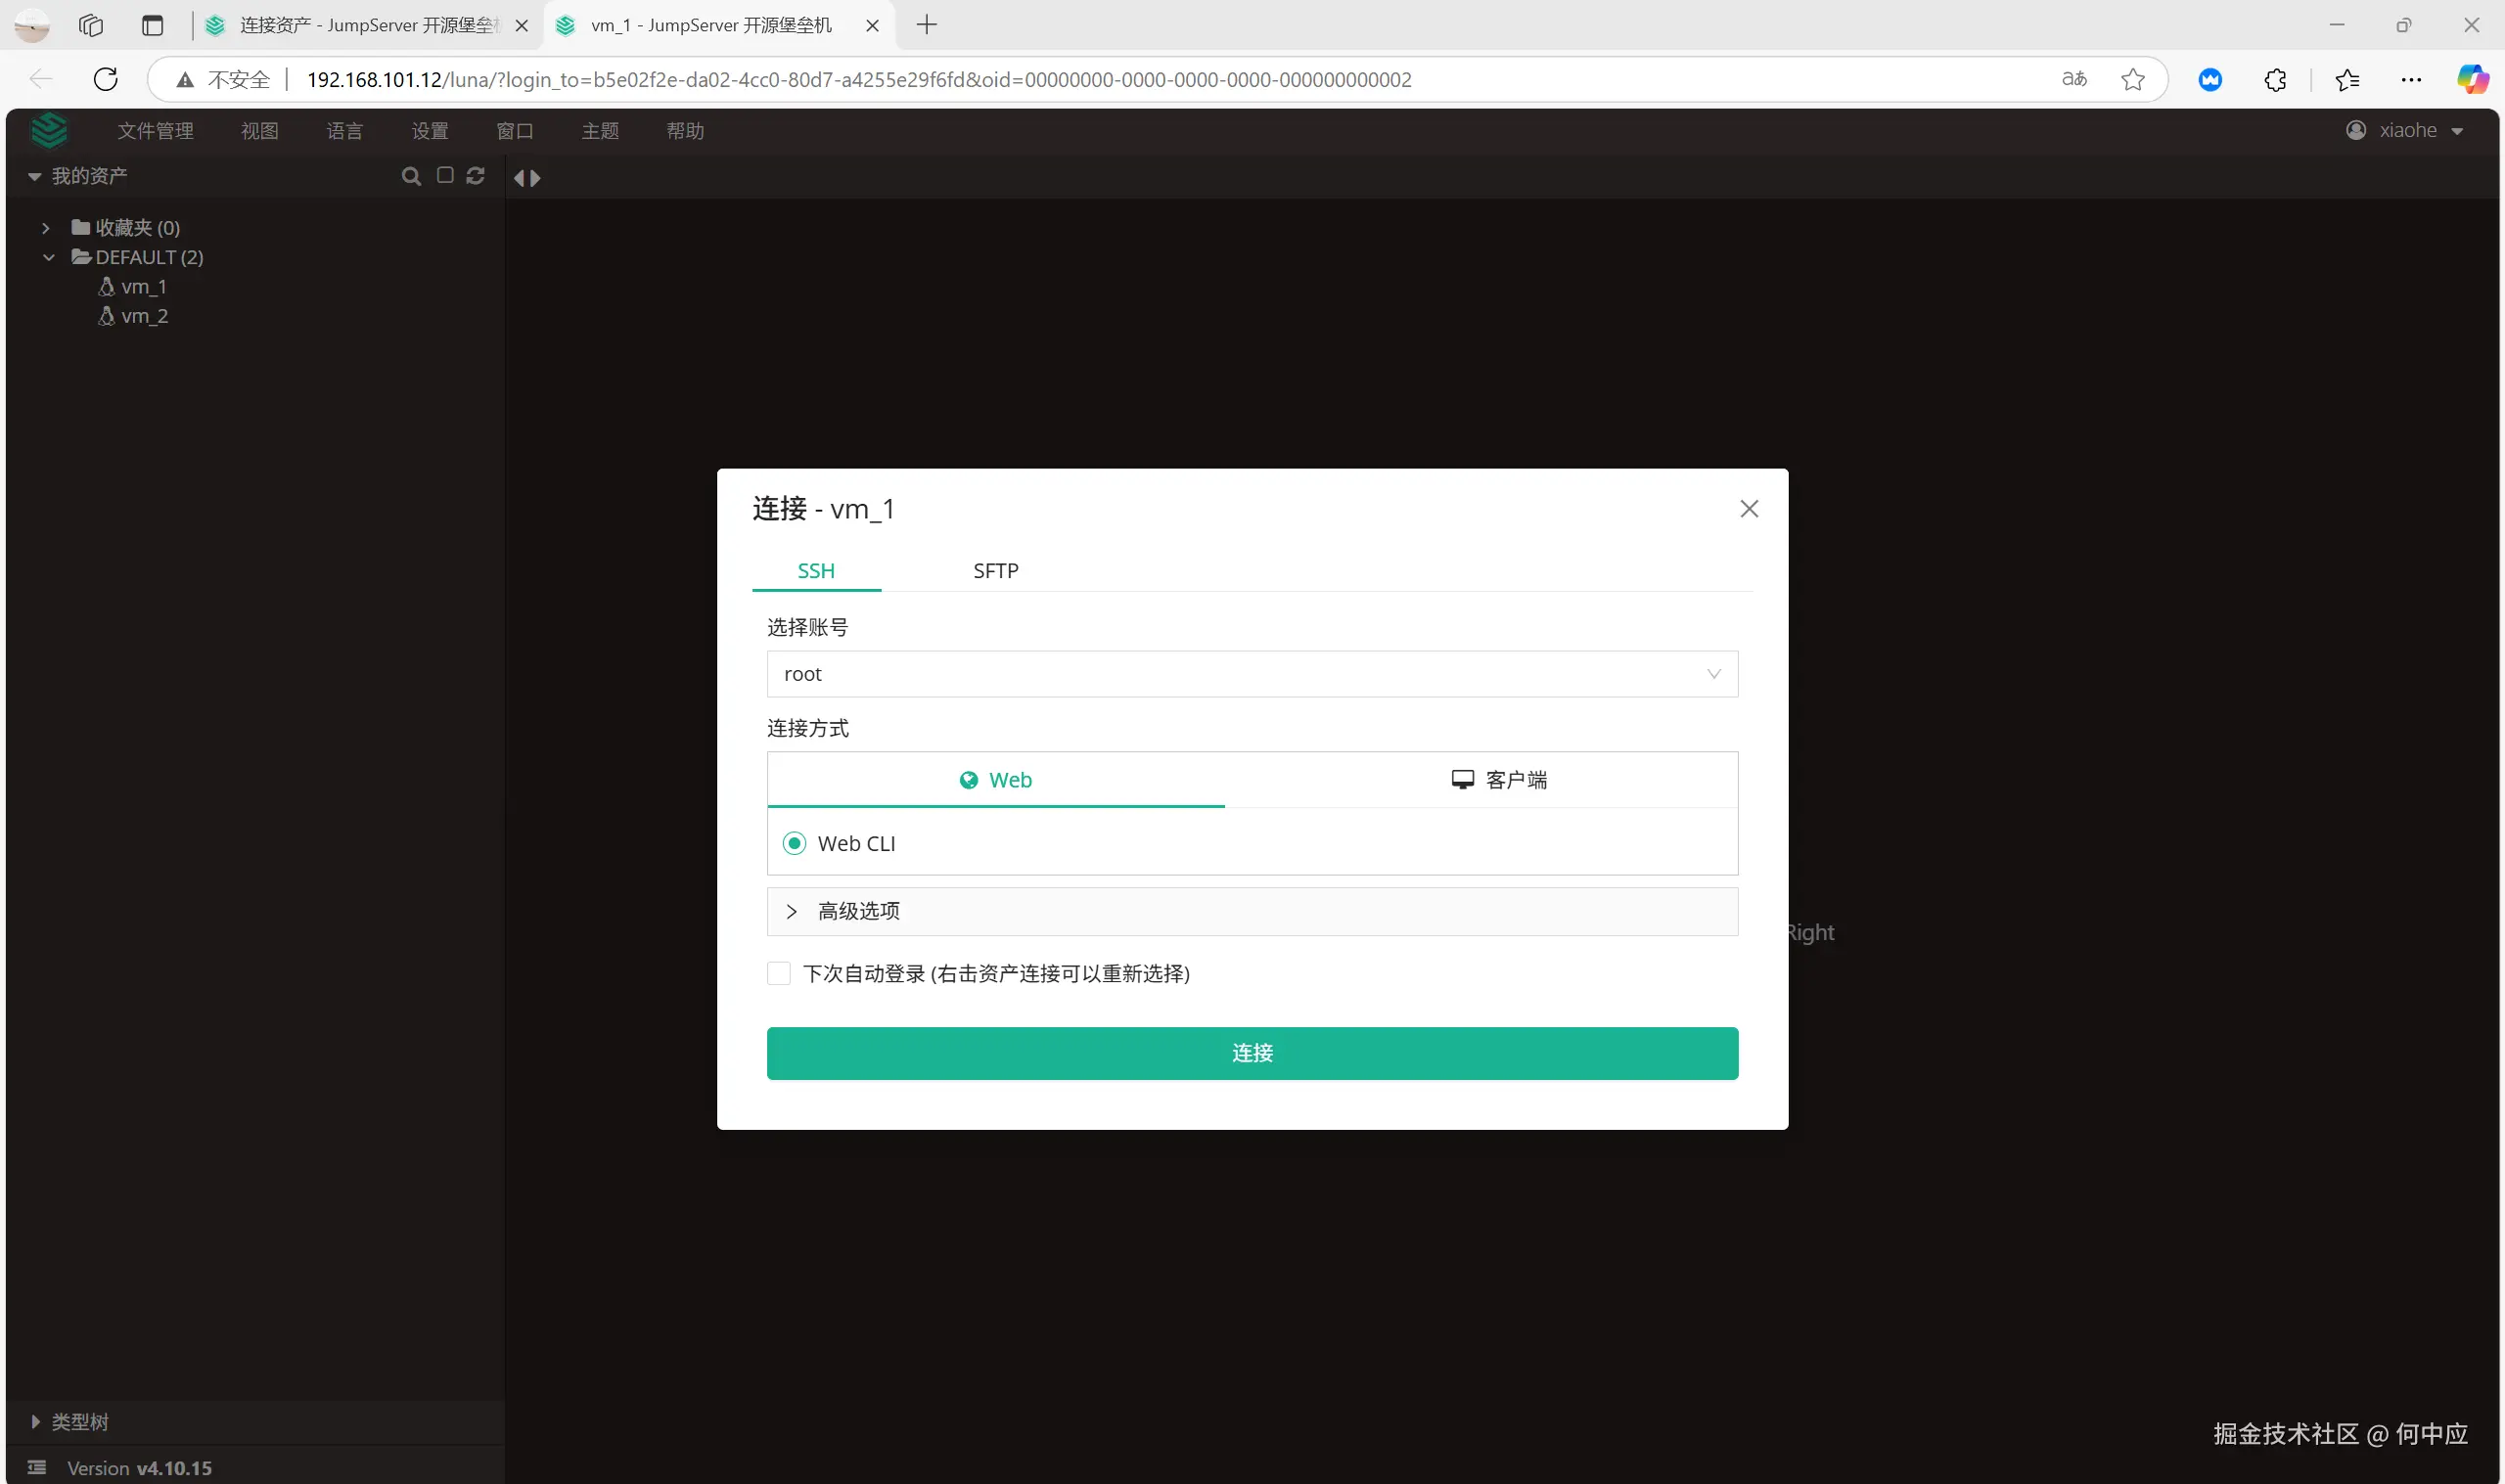Collapse the sidebar using the arrows icon

528,177
